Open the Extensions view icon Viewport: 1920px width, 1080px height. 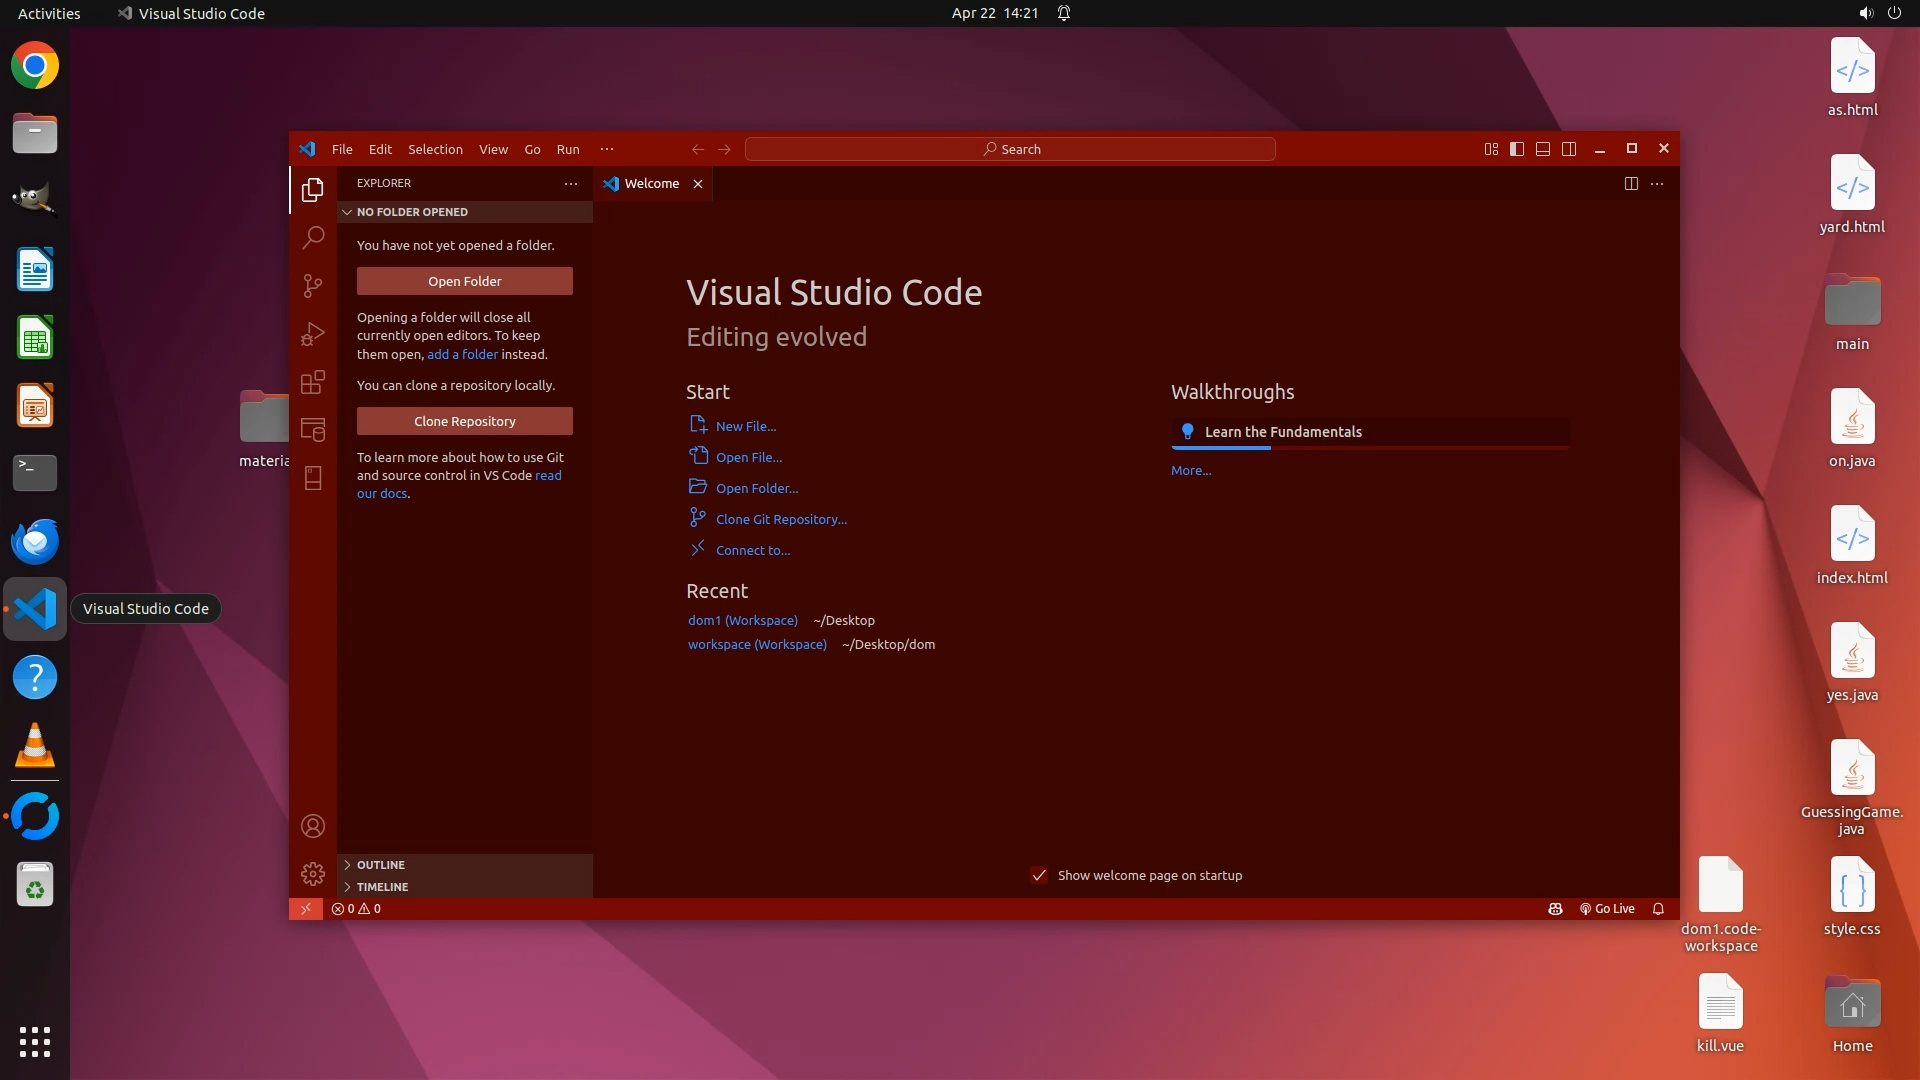coord(313,382)
